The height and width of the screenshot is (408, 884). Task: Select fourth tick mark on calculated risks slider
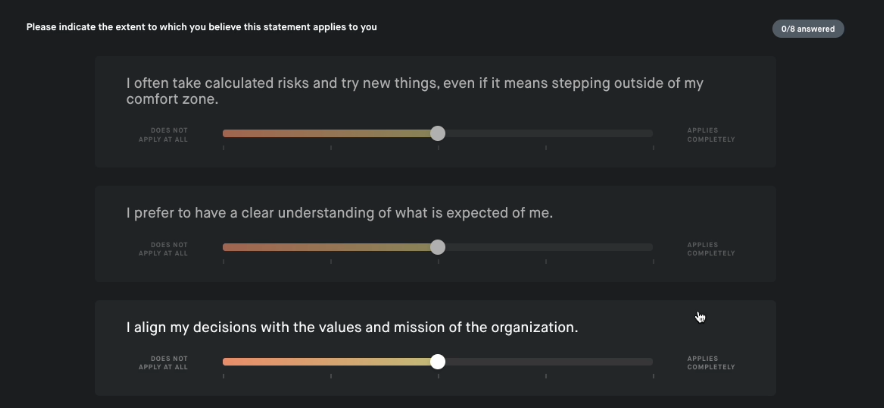point(546,134)
